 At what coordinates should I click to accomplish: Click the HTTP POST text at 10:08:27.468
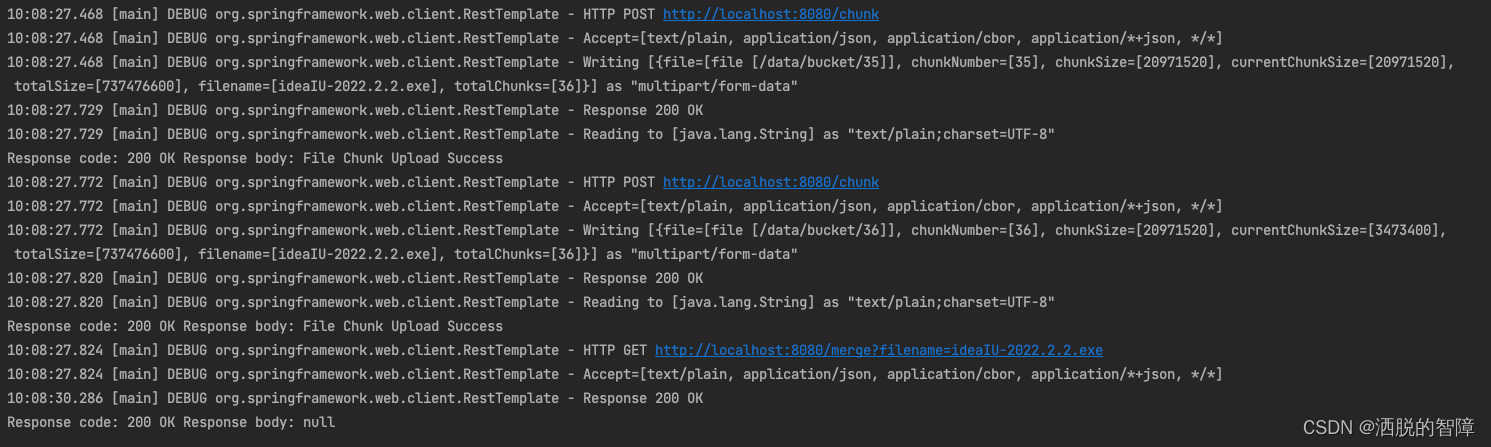[619, 14]
